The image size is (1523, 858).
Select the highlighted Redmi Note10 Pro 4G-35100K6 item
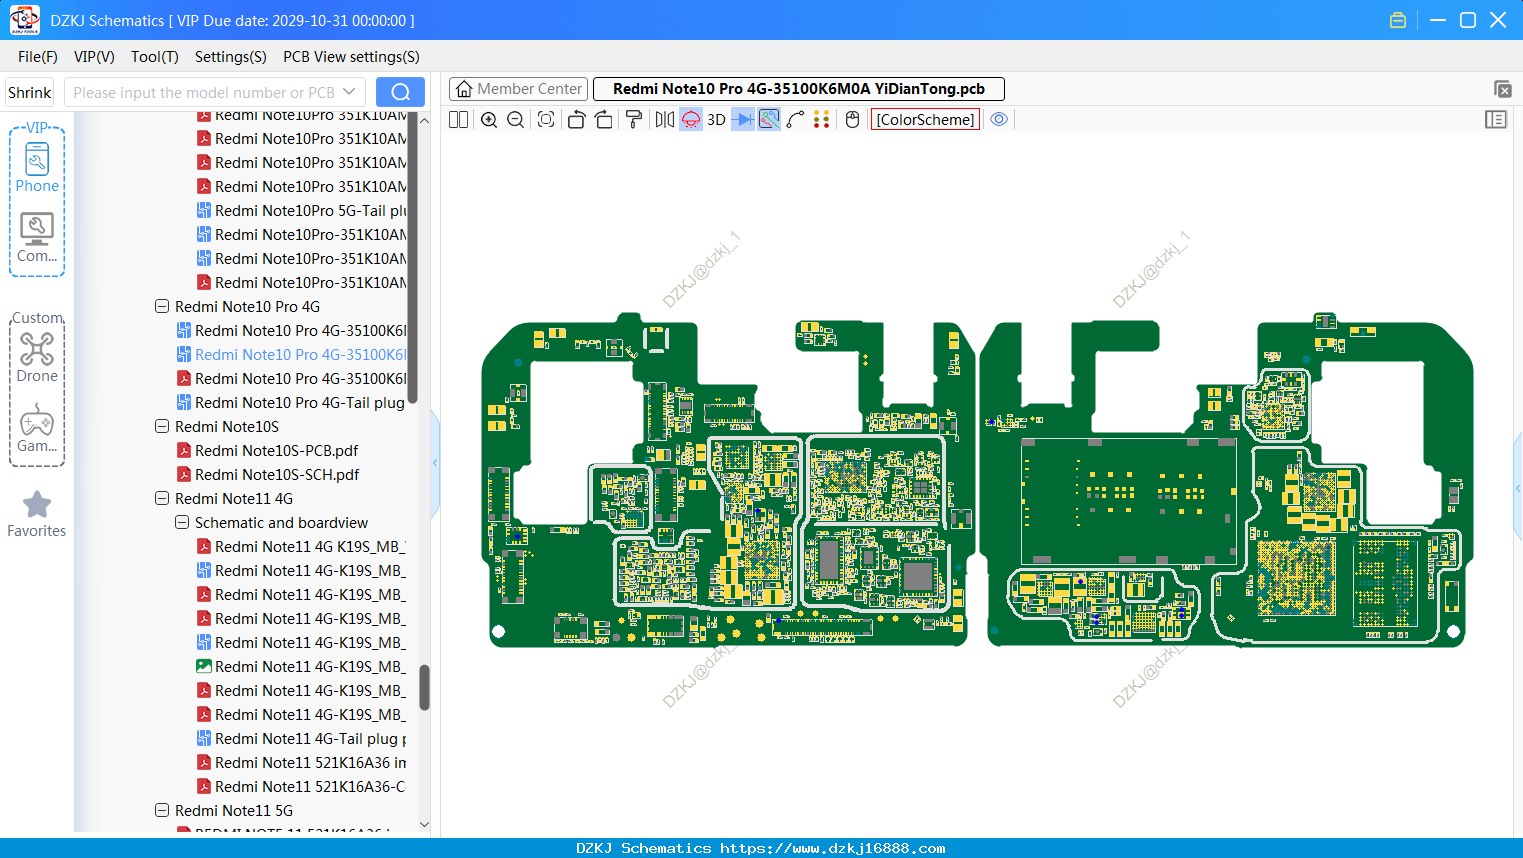tap(291, 355)
